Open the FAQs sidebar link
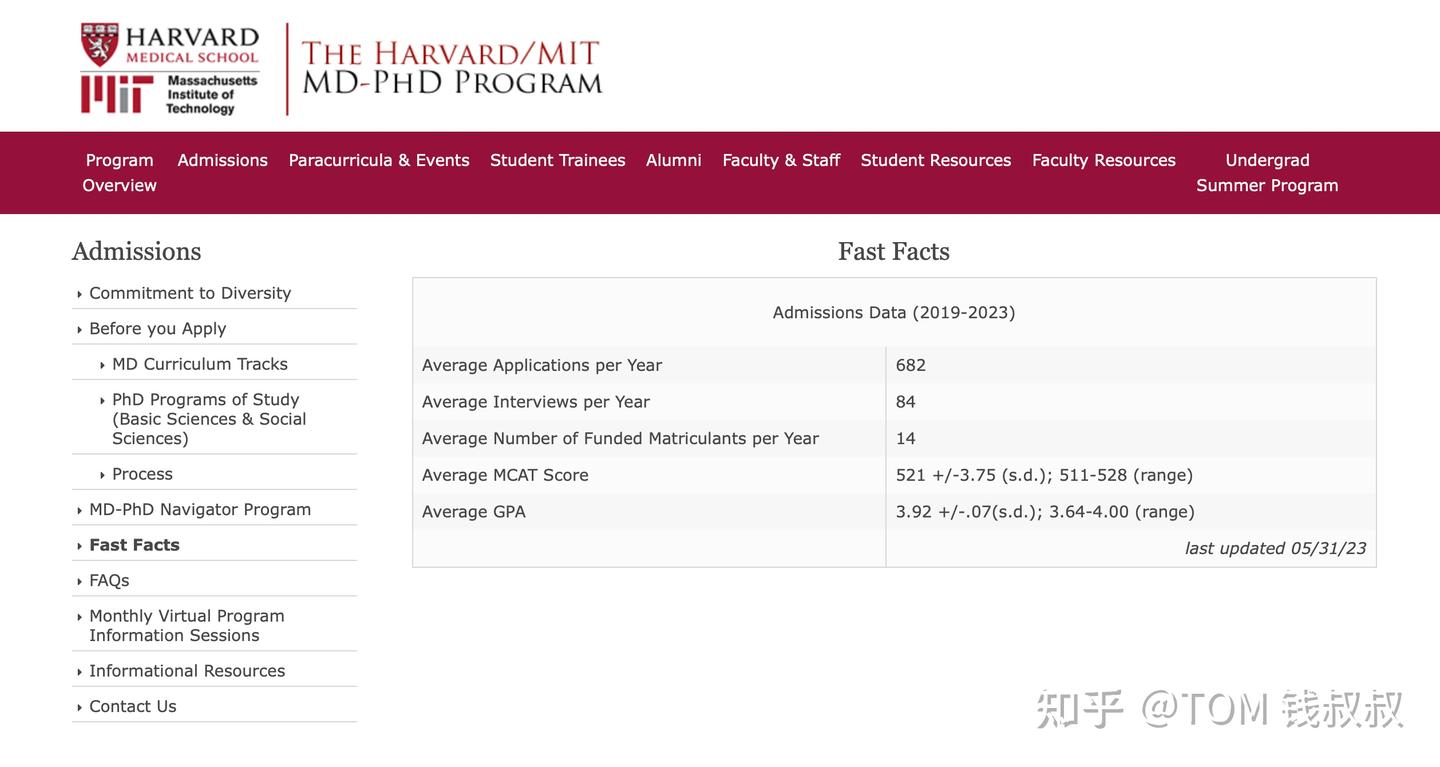The height and width of the screenshot is (767, 1440). 109,580
